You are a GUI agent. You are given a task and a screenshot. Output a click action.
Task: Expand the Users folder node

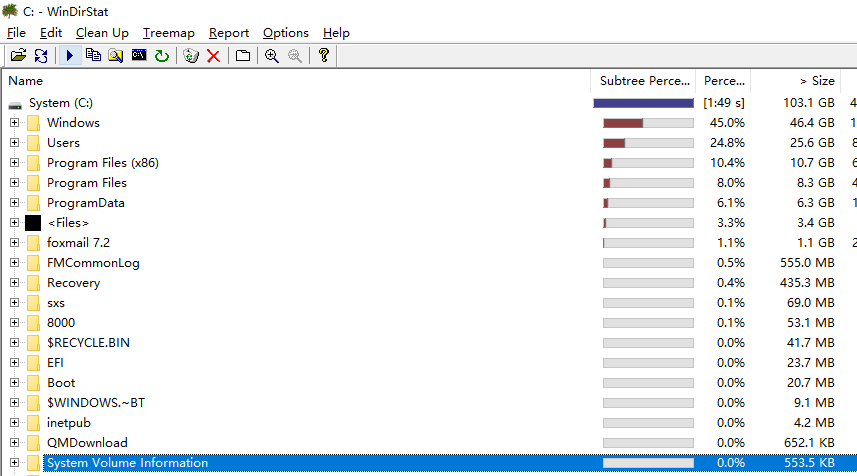coord(15,143)
